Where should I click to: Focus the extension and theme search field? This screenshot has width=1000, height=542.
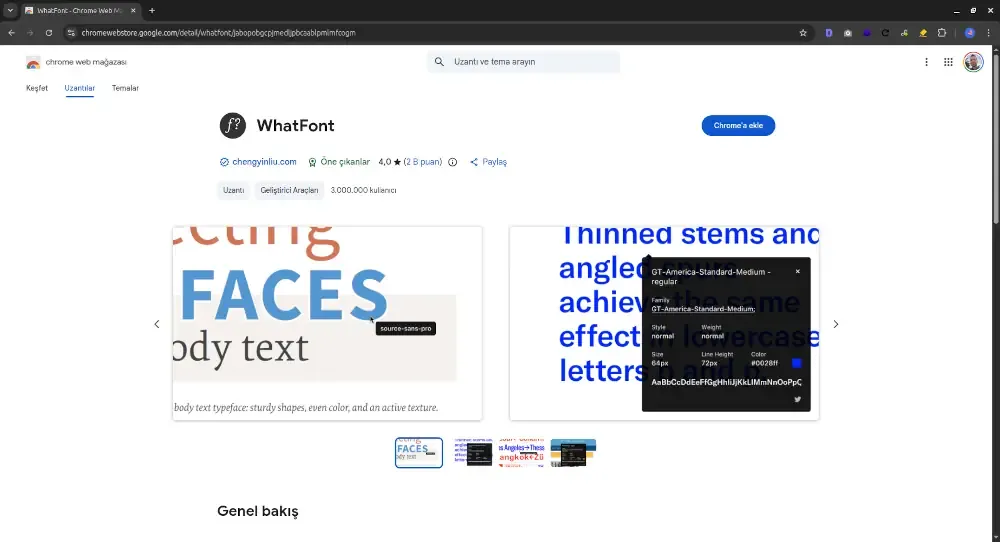(x=524, y=62)
